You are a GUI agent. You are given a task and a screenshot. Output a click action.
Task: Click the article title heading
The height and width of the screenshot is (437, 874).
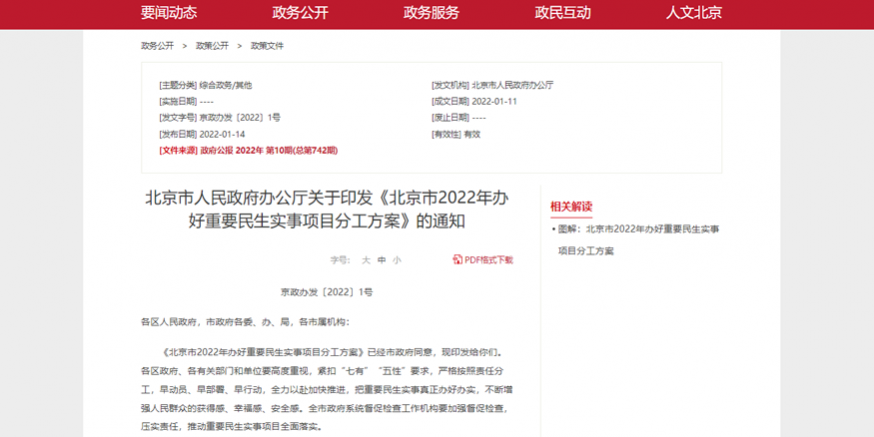pyautogui.click(x=326, y=208)
